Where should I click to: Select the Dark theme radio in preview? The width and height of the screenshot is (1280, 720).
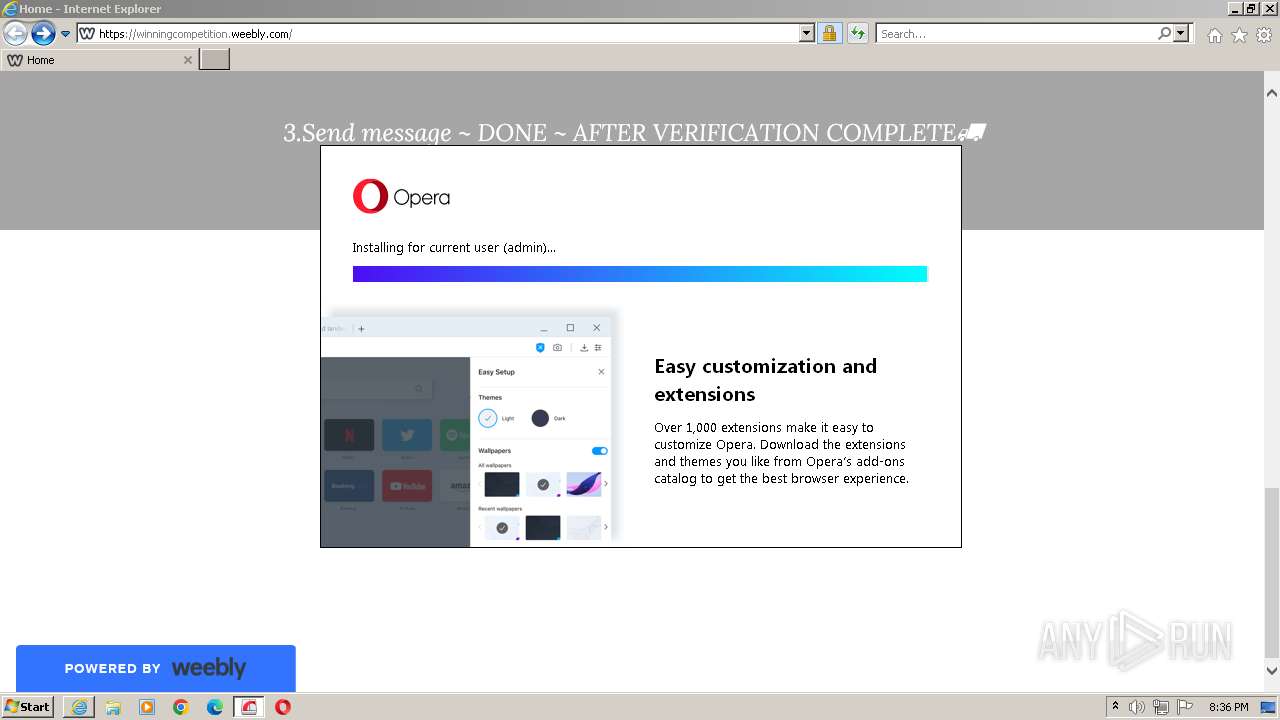[x=540, y=418]
